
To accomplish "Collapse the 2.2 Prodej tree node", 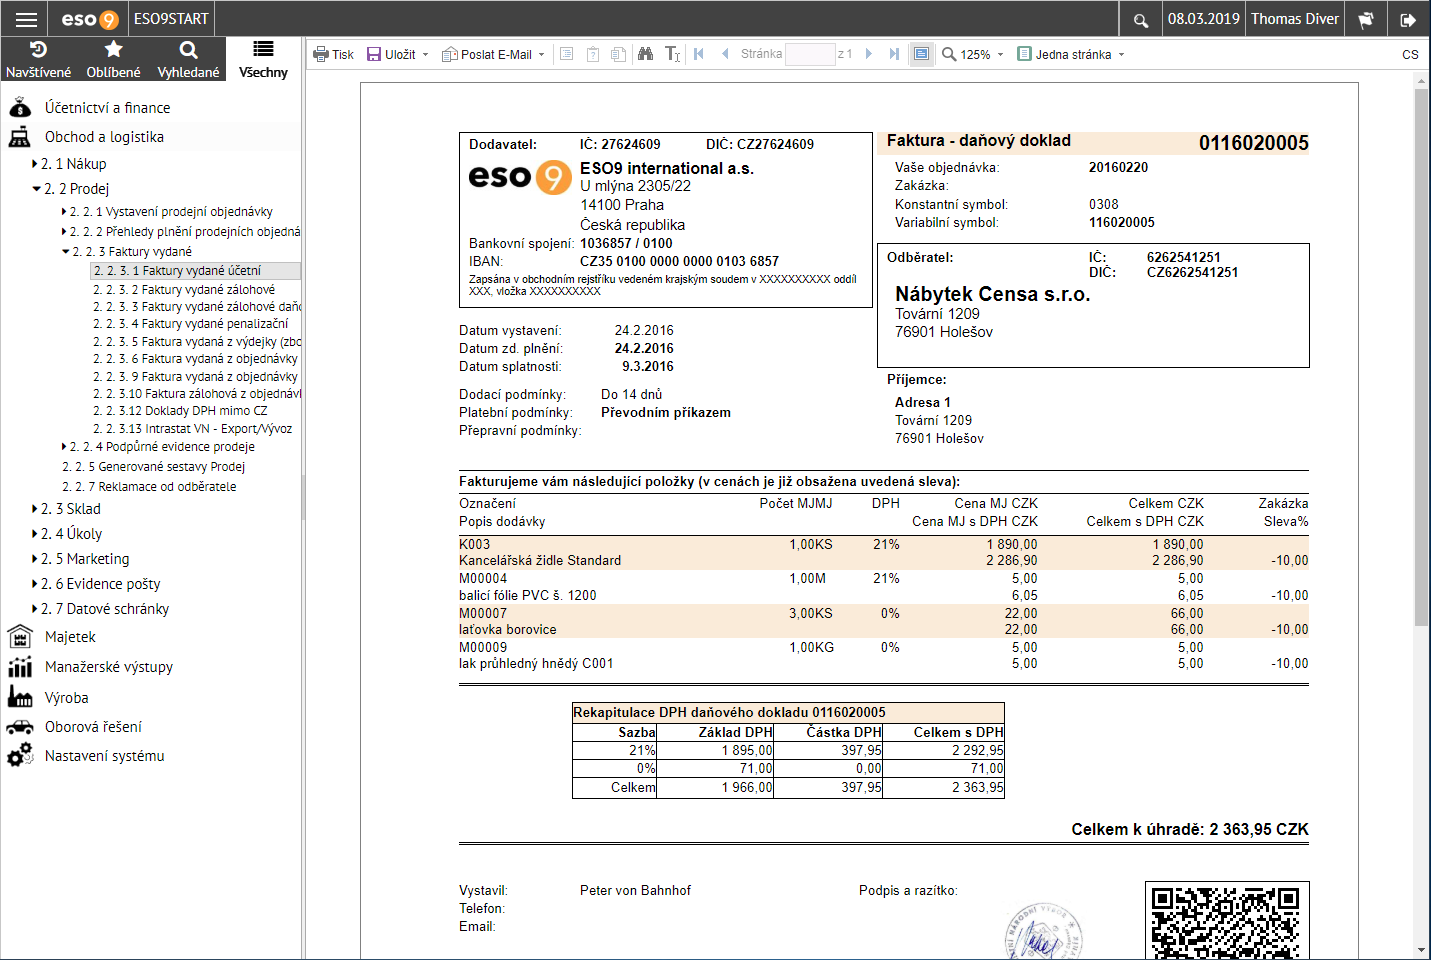I will pos(36,189).
